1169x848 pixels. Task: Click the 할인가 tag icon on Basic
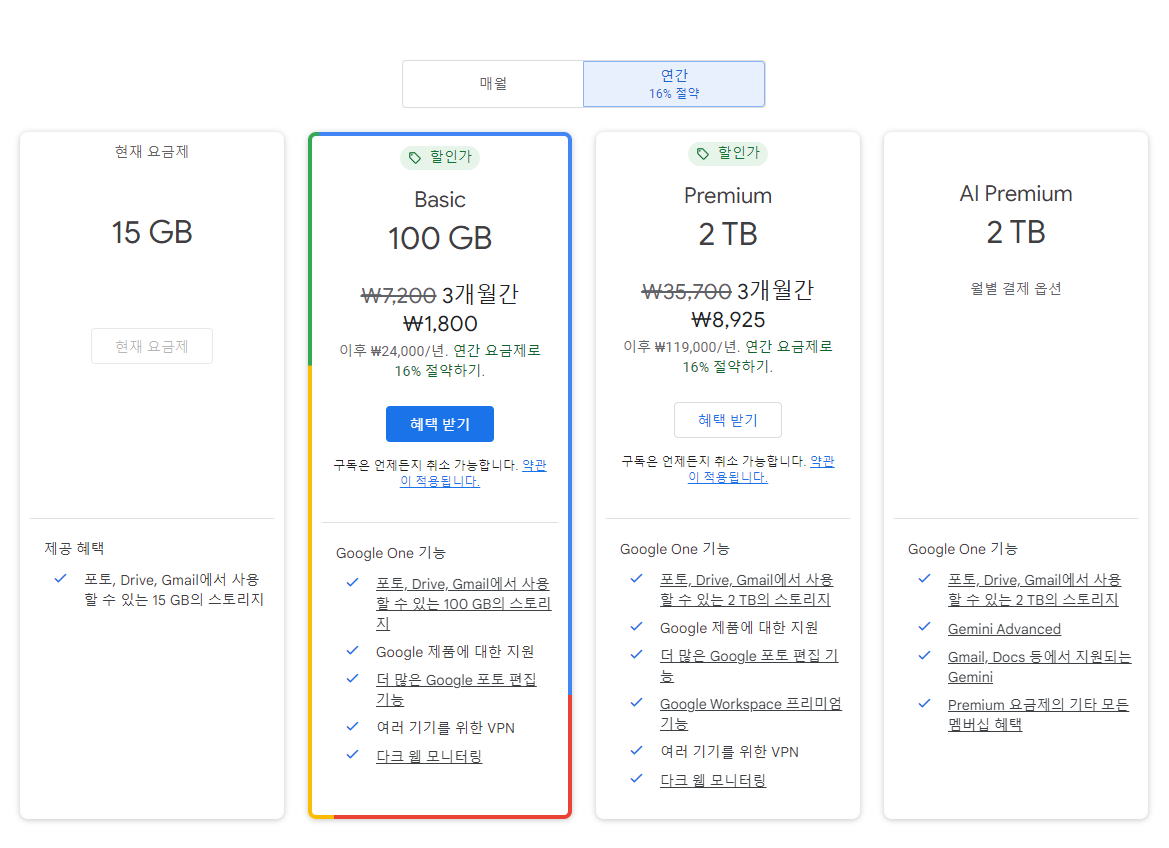pyautogui.click(x=415, y=157)
